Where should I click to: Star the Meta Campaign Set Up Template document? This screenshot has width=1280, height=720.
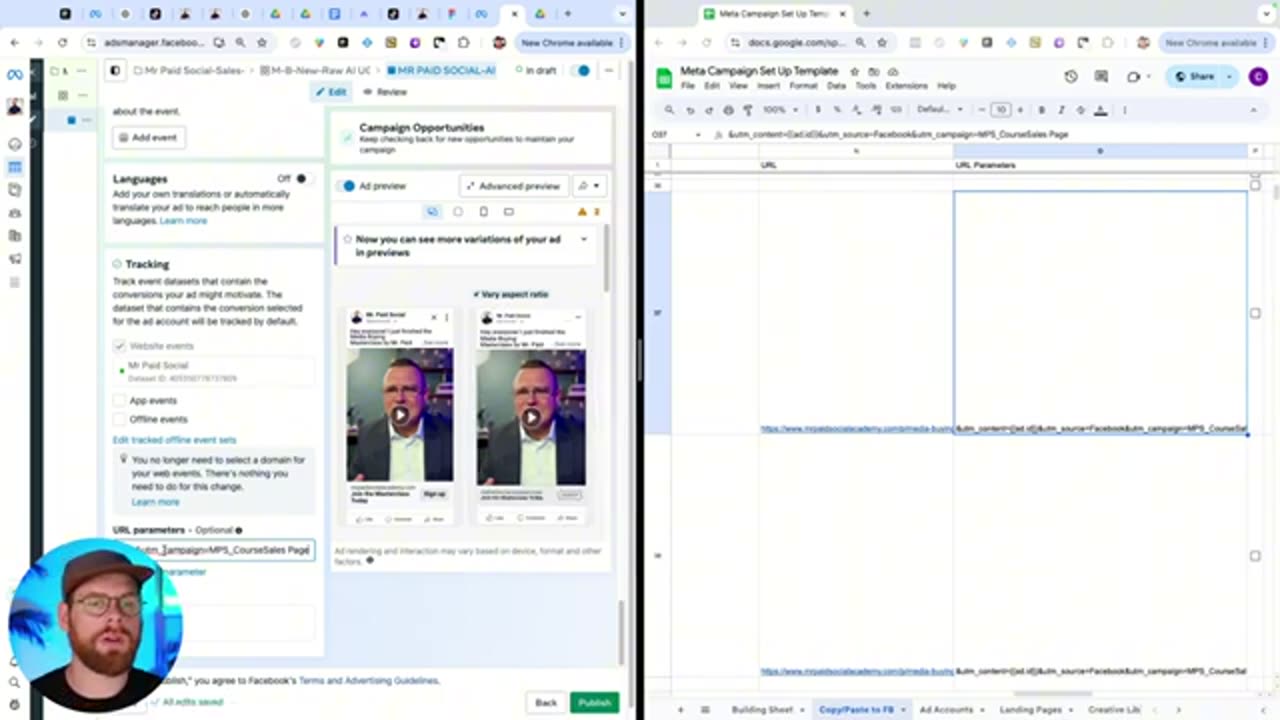tap(854, 72)
